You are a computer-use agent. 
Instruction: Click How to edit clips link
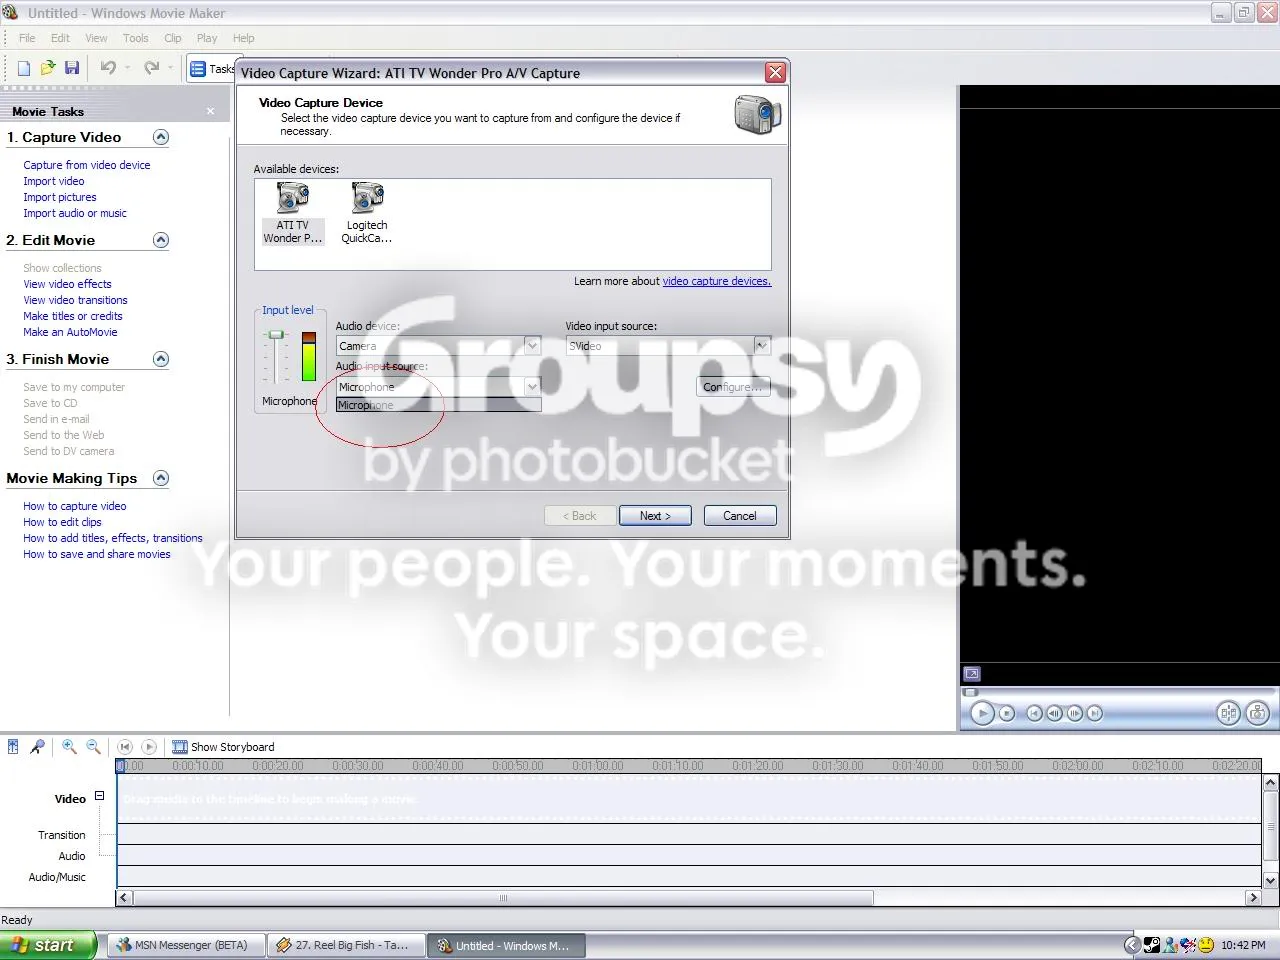tap(62, 522)
